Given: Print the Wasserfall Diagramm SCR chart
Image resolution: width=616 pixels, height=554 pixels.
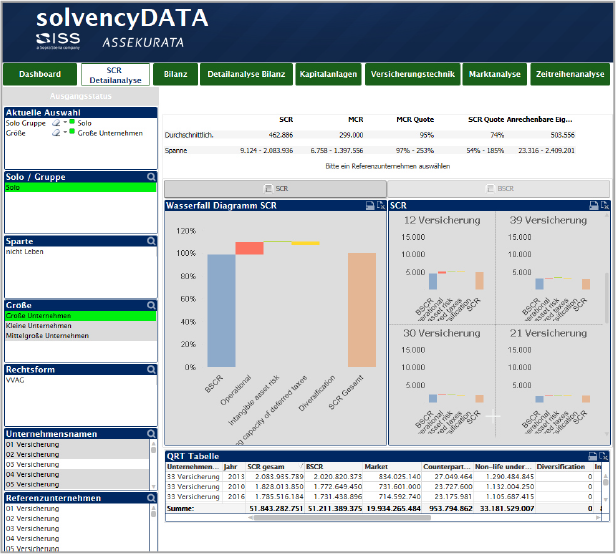Looking at the screenshot, I should [370, 205].
